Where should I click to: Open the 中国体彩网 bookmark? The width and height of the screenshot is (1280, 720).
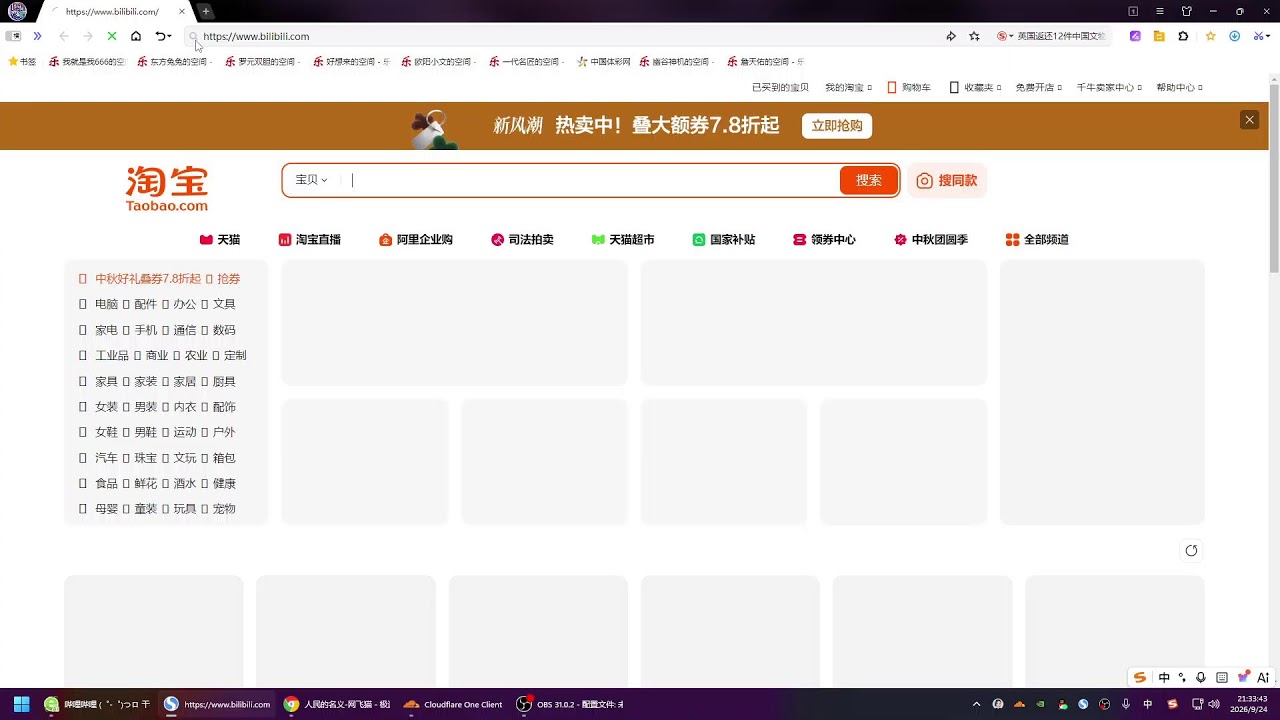coord(604,62)
